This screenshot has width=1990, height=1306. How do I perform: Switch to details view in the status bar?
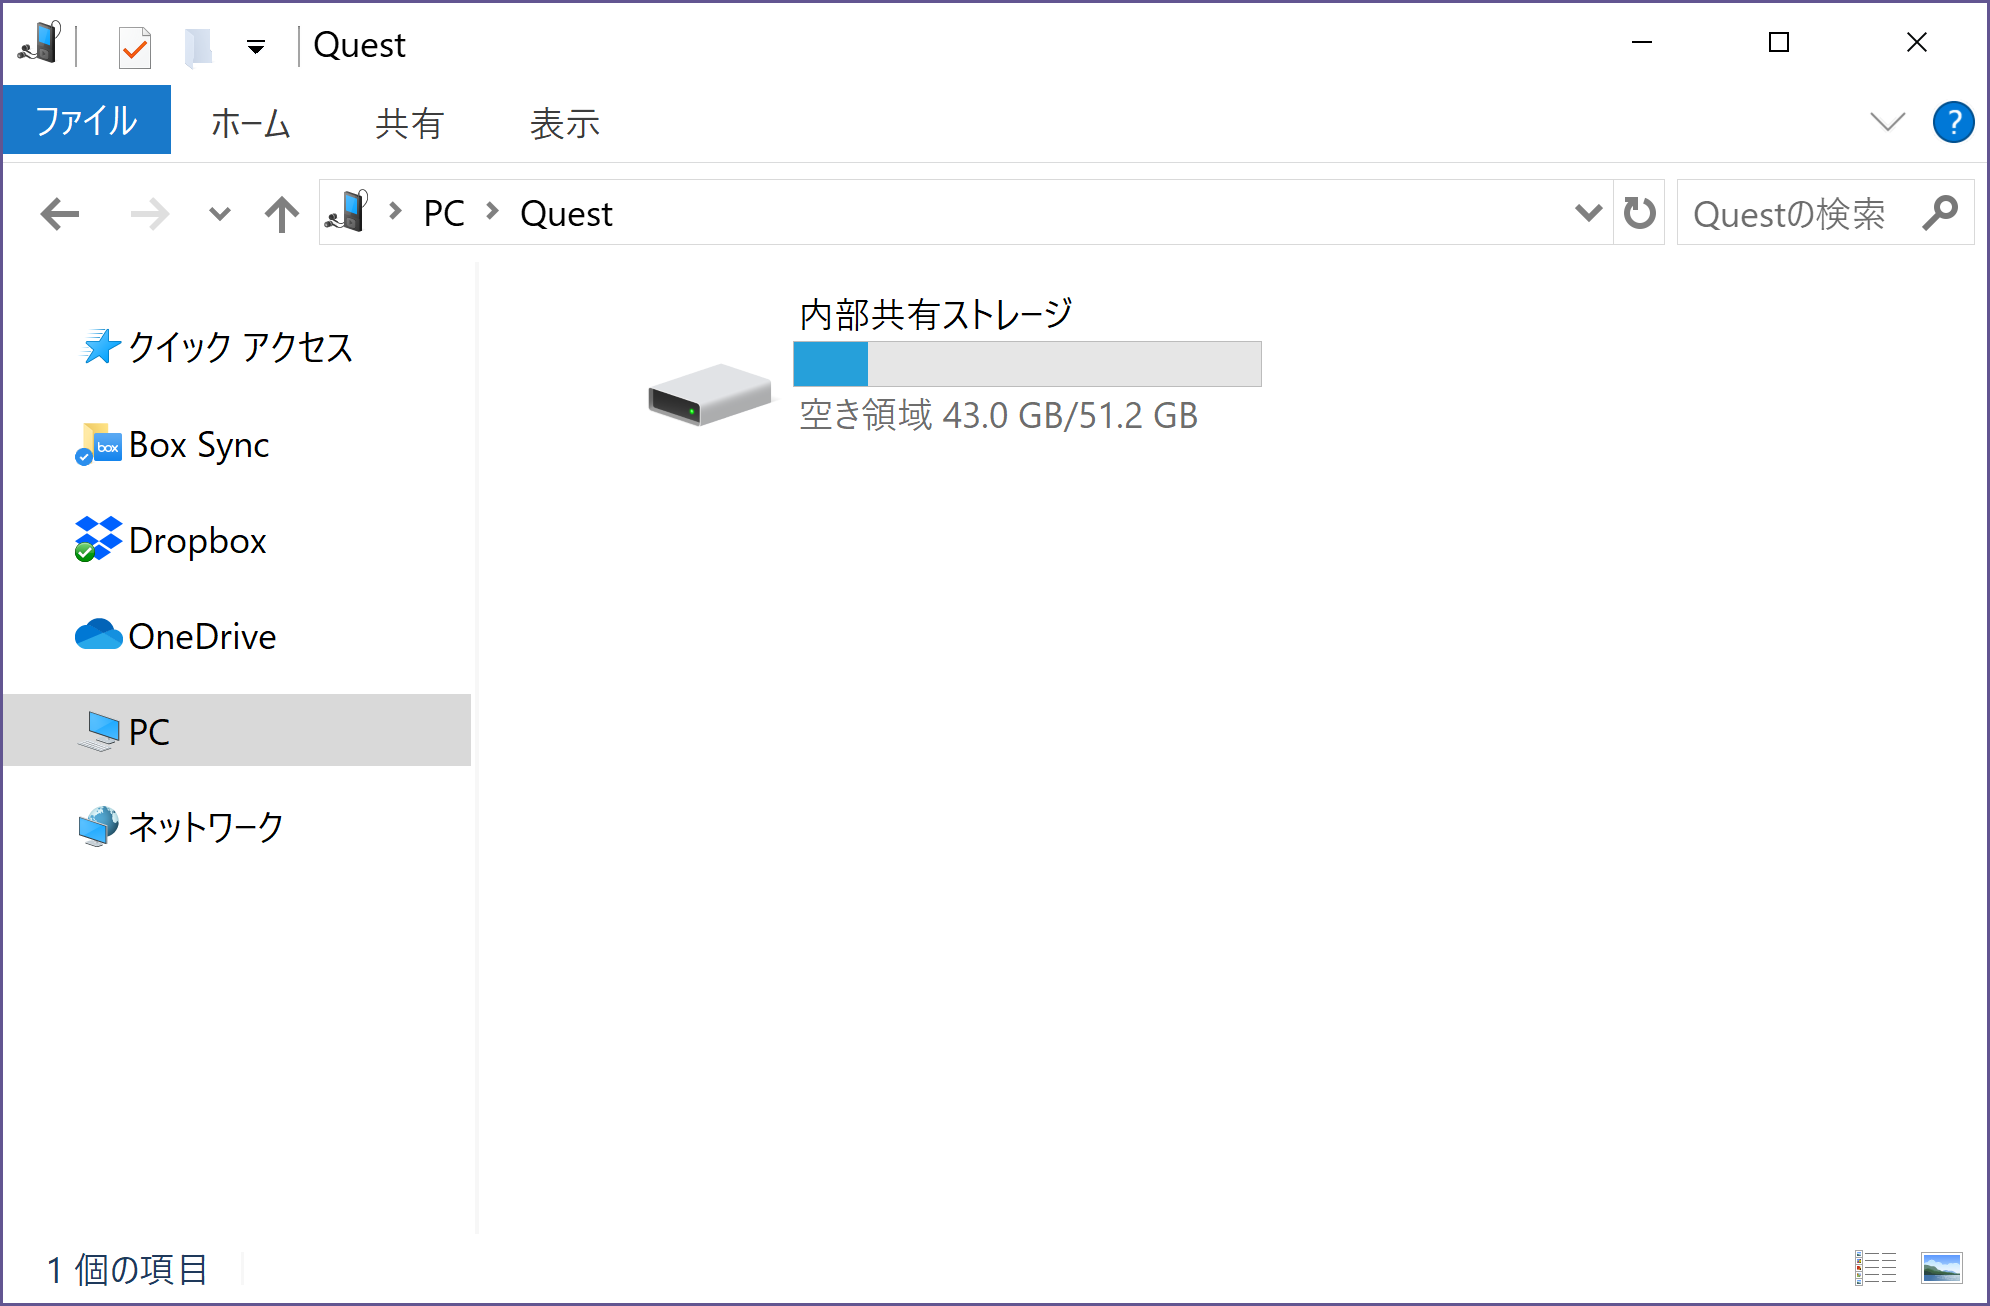click(x=1876, y=1270)
